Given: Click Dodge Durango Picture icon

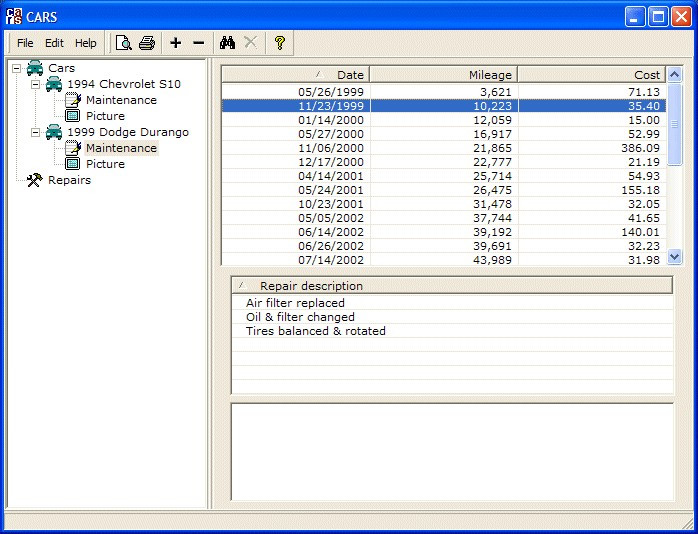Looking at the screenshot, I should pos(73,164).
